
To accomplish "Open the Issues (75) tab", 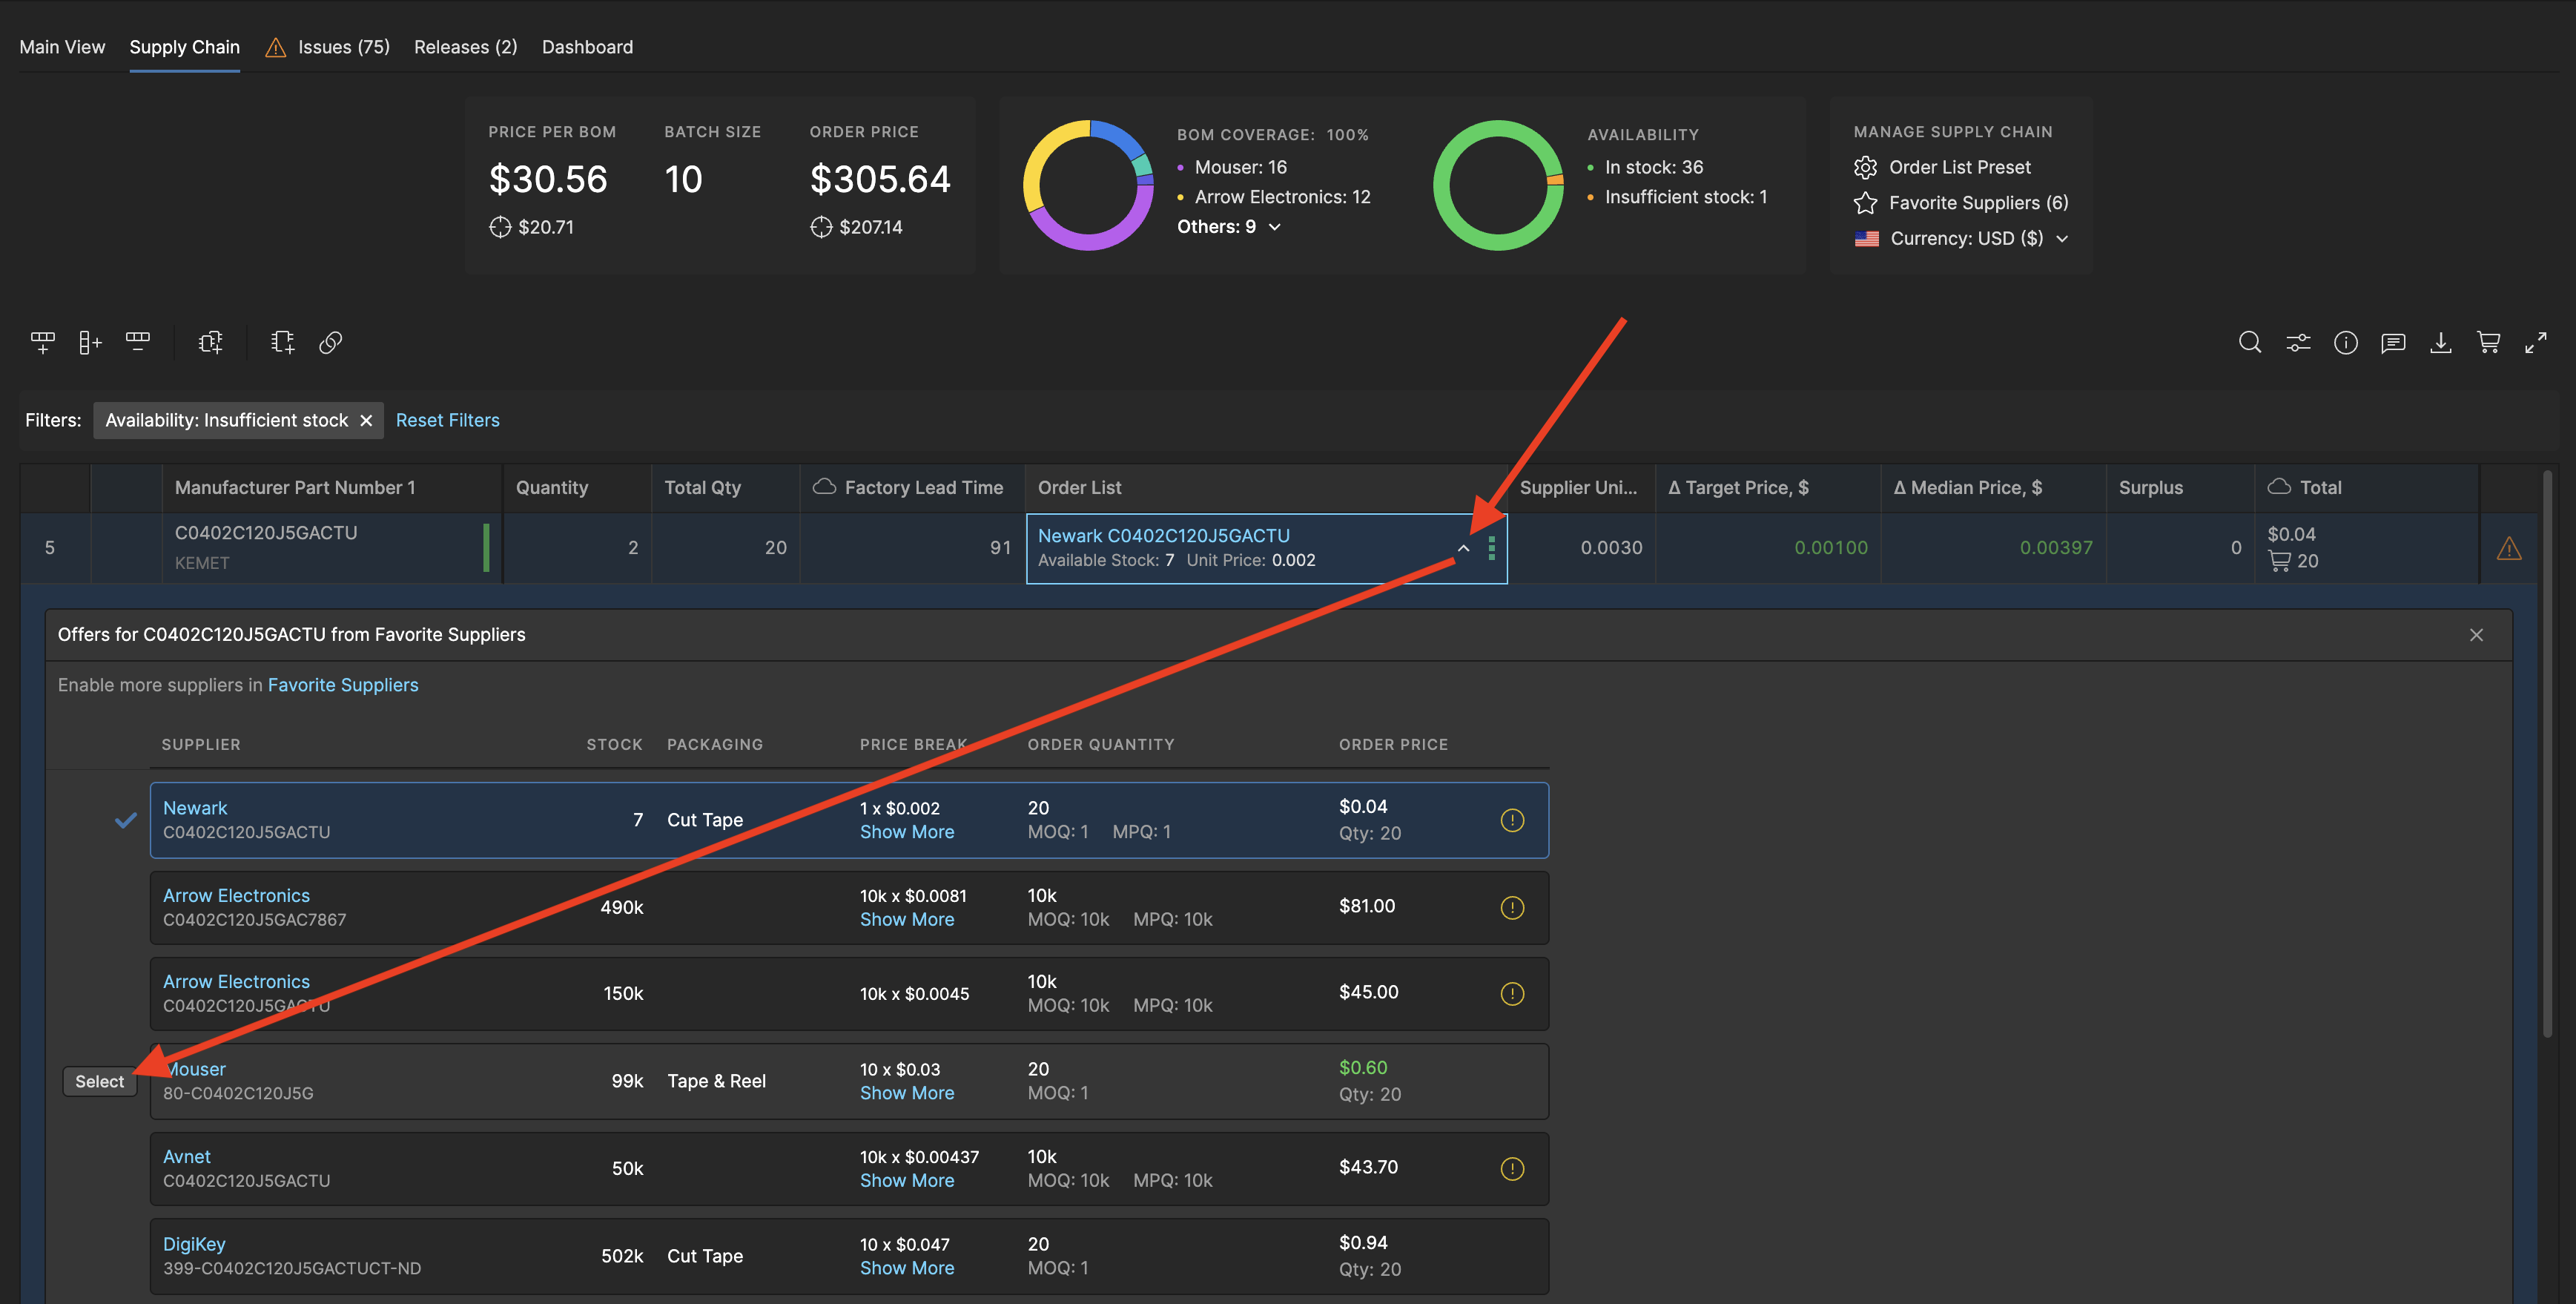I will point(344,47).
